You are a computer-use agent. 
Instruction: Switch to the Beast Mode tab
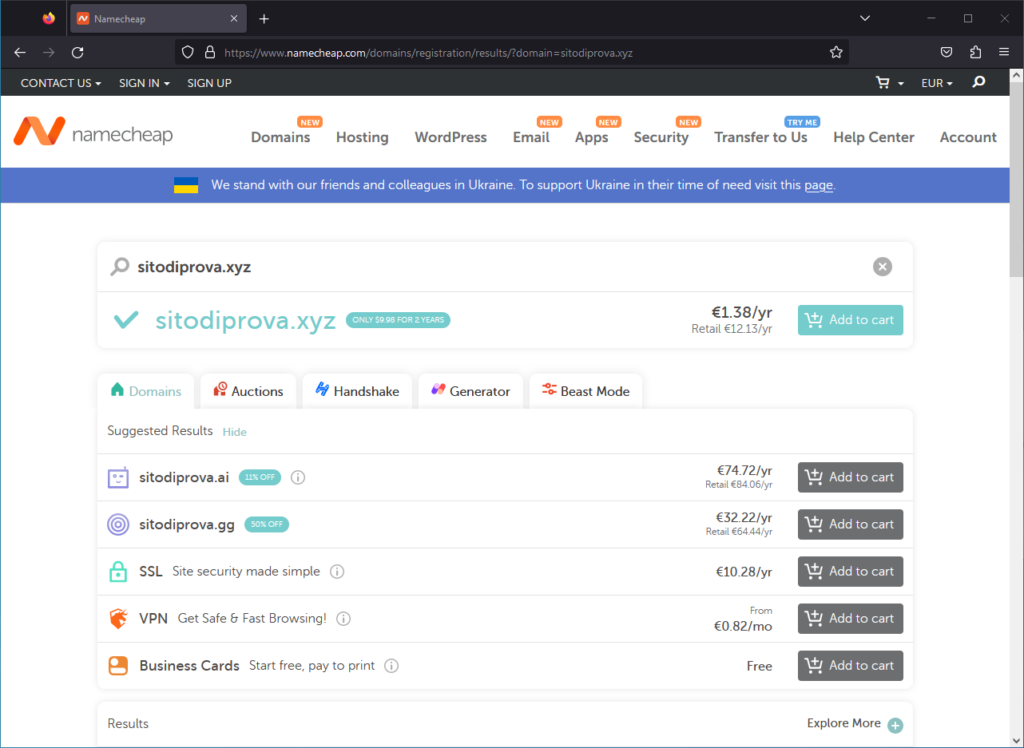click(x=586, y=391)
